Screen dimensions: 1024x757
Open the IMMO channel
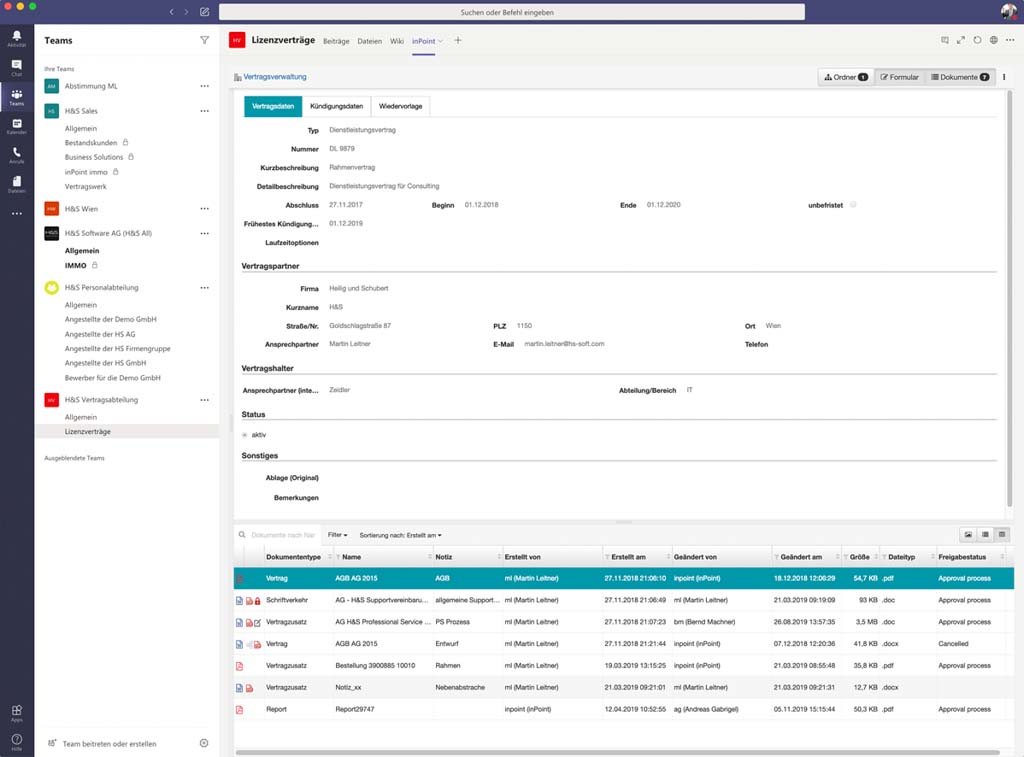pos(76,266)
